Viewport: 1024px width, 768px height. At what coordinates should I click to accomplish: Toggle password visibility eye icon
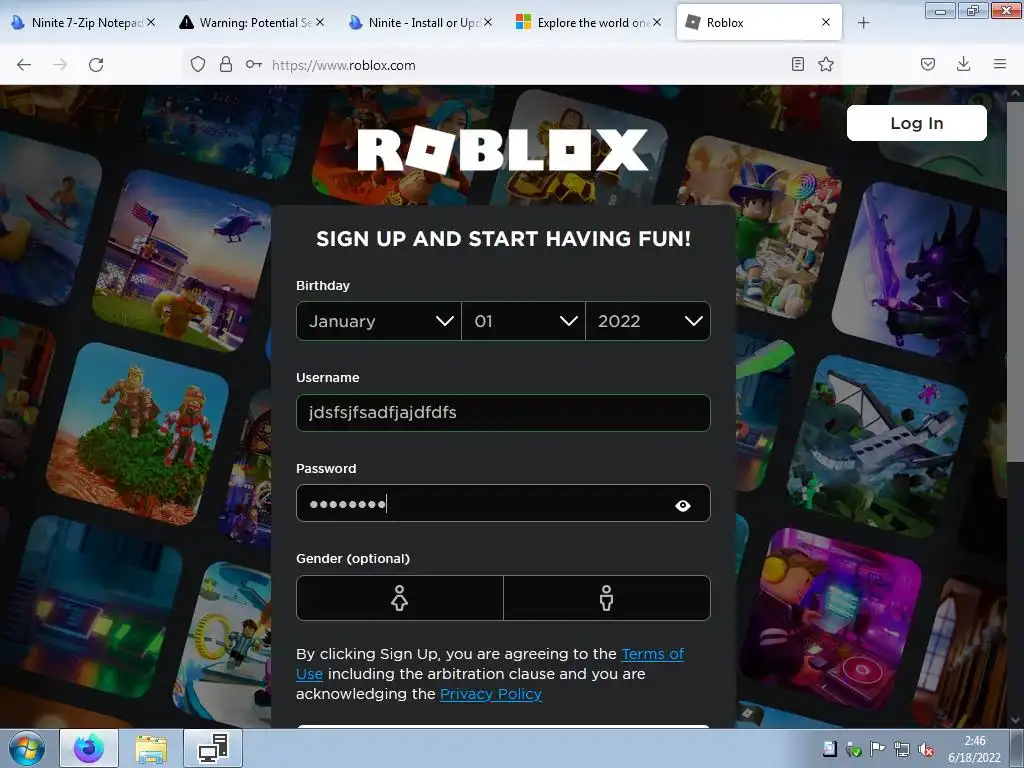[x=682, y=505]
